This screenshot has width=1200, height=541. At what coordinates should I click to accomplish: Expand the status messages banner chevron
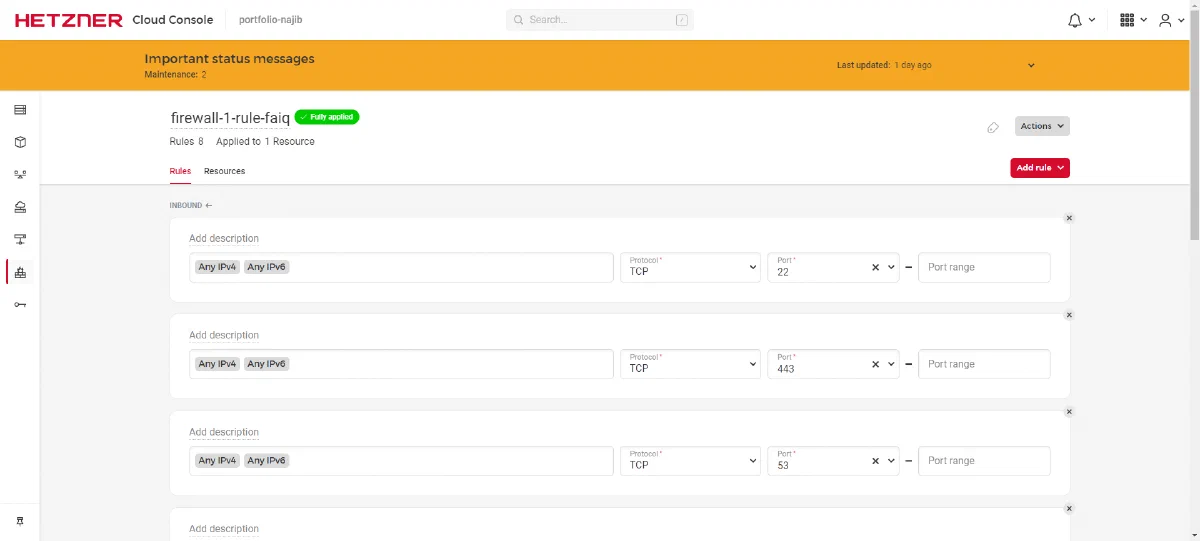pyautogui.click(x=1031, y=66)
